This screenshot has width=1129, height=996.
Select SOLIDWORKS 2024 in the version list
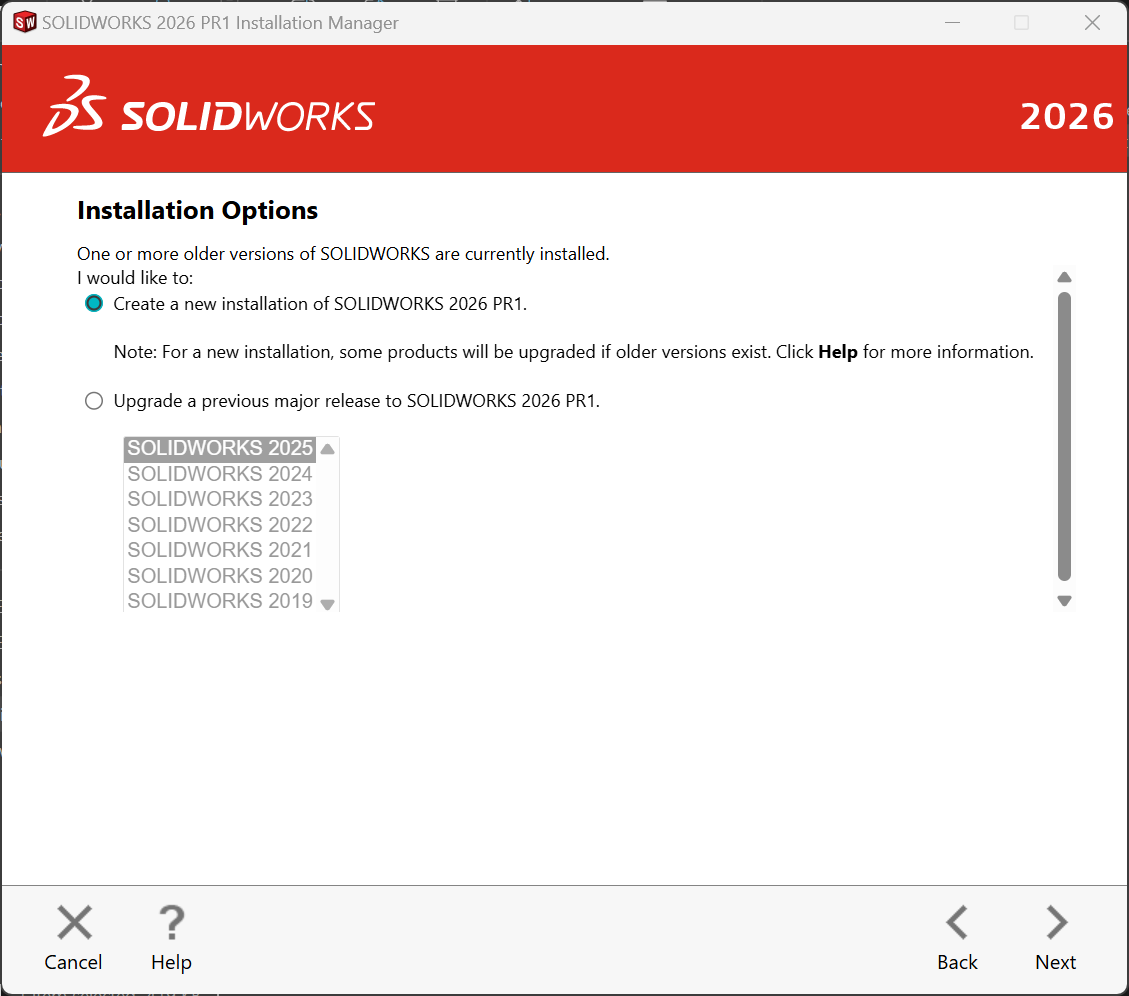tap(219, 473)
